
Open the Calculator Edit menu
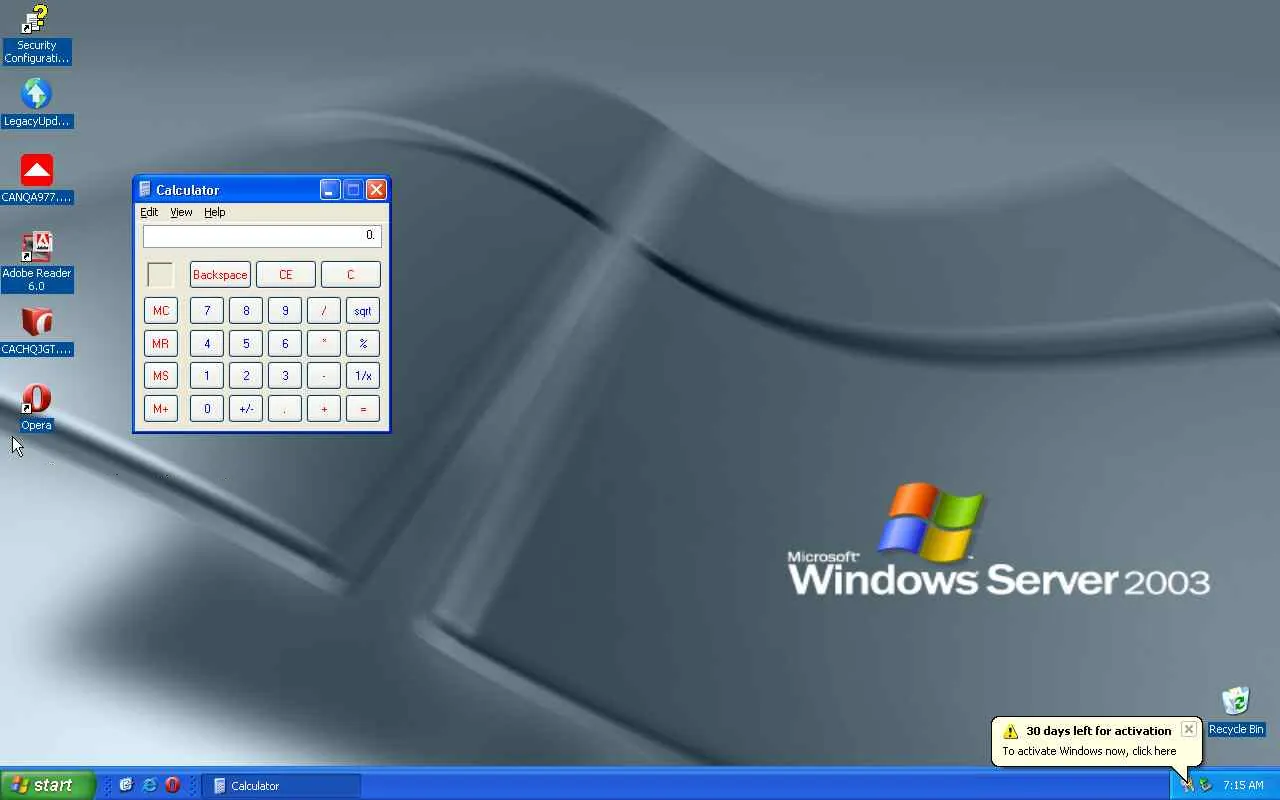coord(149,212)
